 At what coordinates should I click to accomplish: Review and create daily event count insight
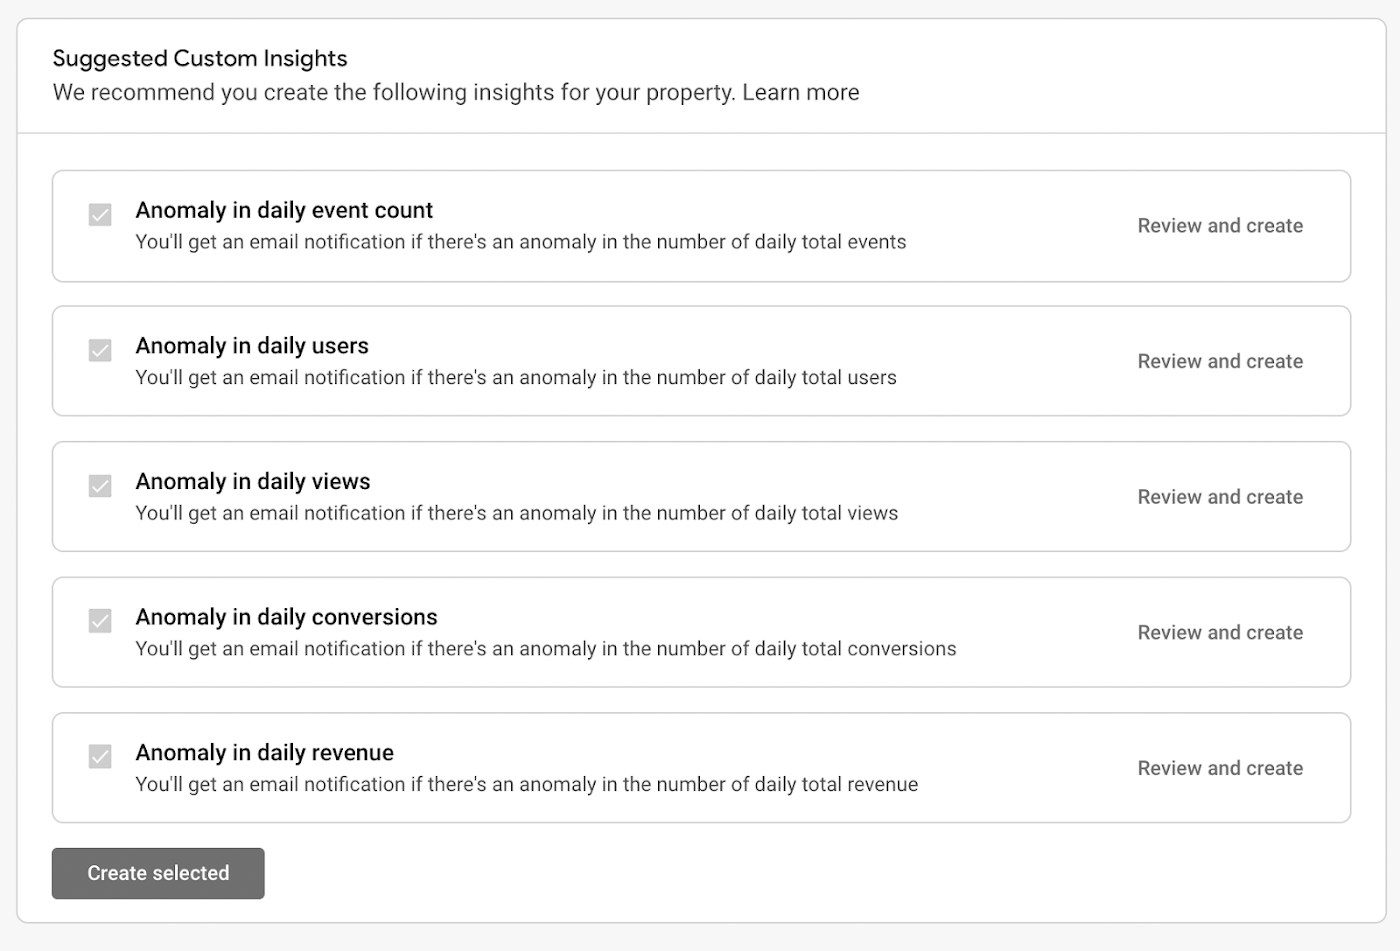[1220, 226]
